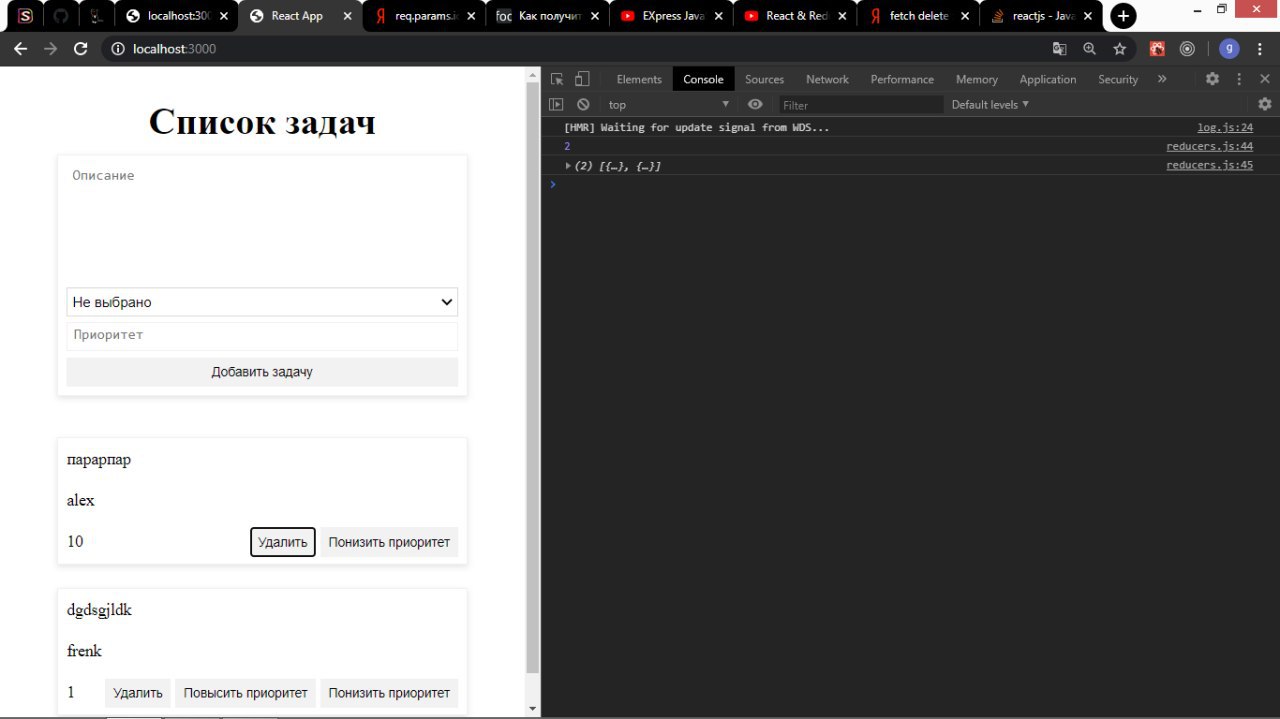
Task: Click the Добавить задачу button
Action: pyautogui.click(x=262, y=372)
